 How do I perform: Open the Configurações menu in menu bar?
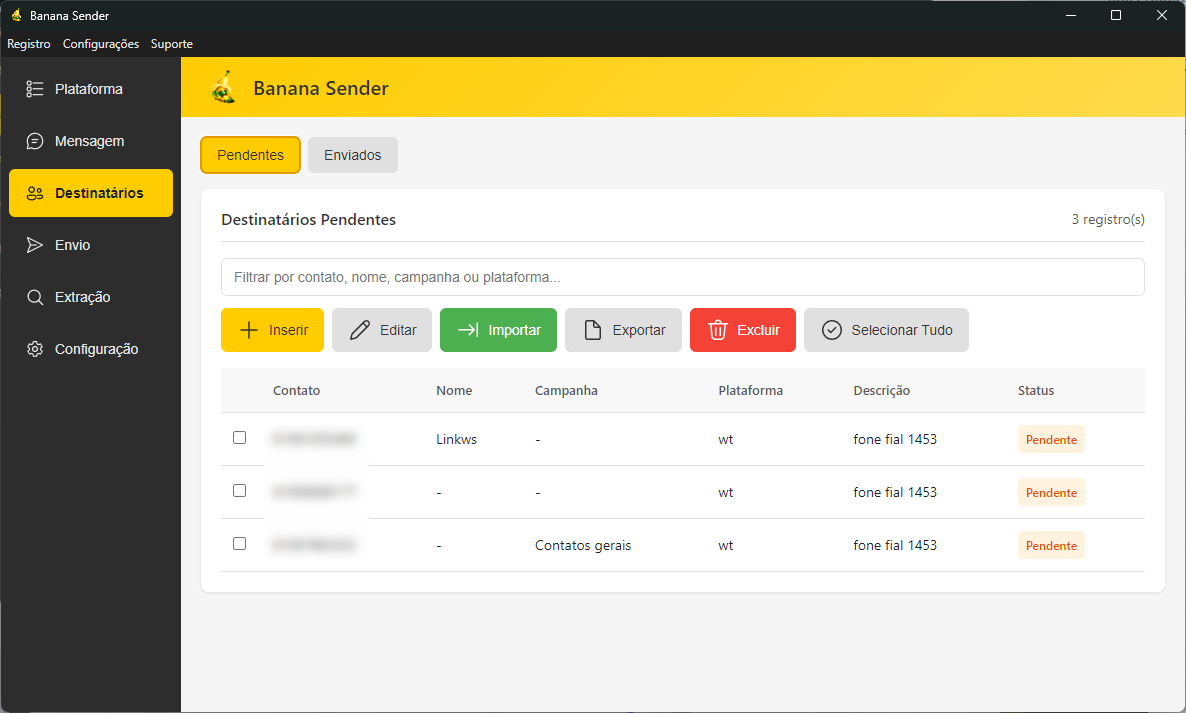coord(100,44)
